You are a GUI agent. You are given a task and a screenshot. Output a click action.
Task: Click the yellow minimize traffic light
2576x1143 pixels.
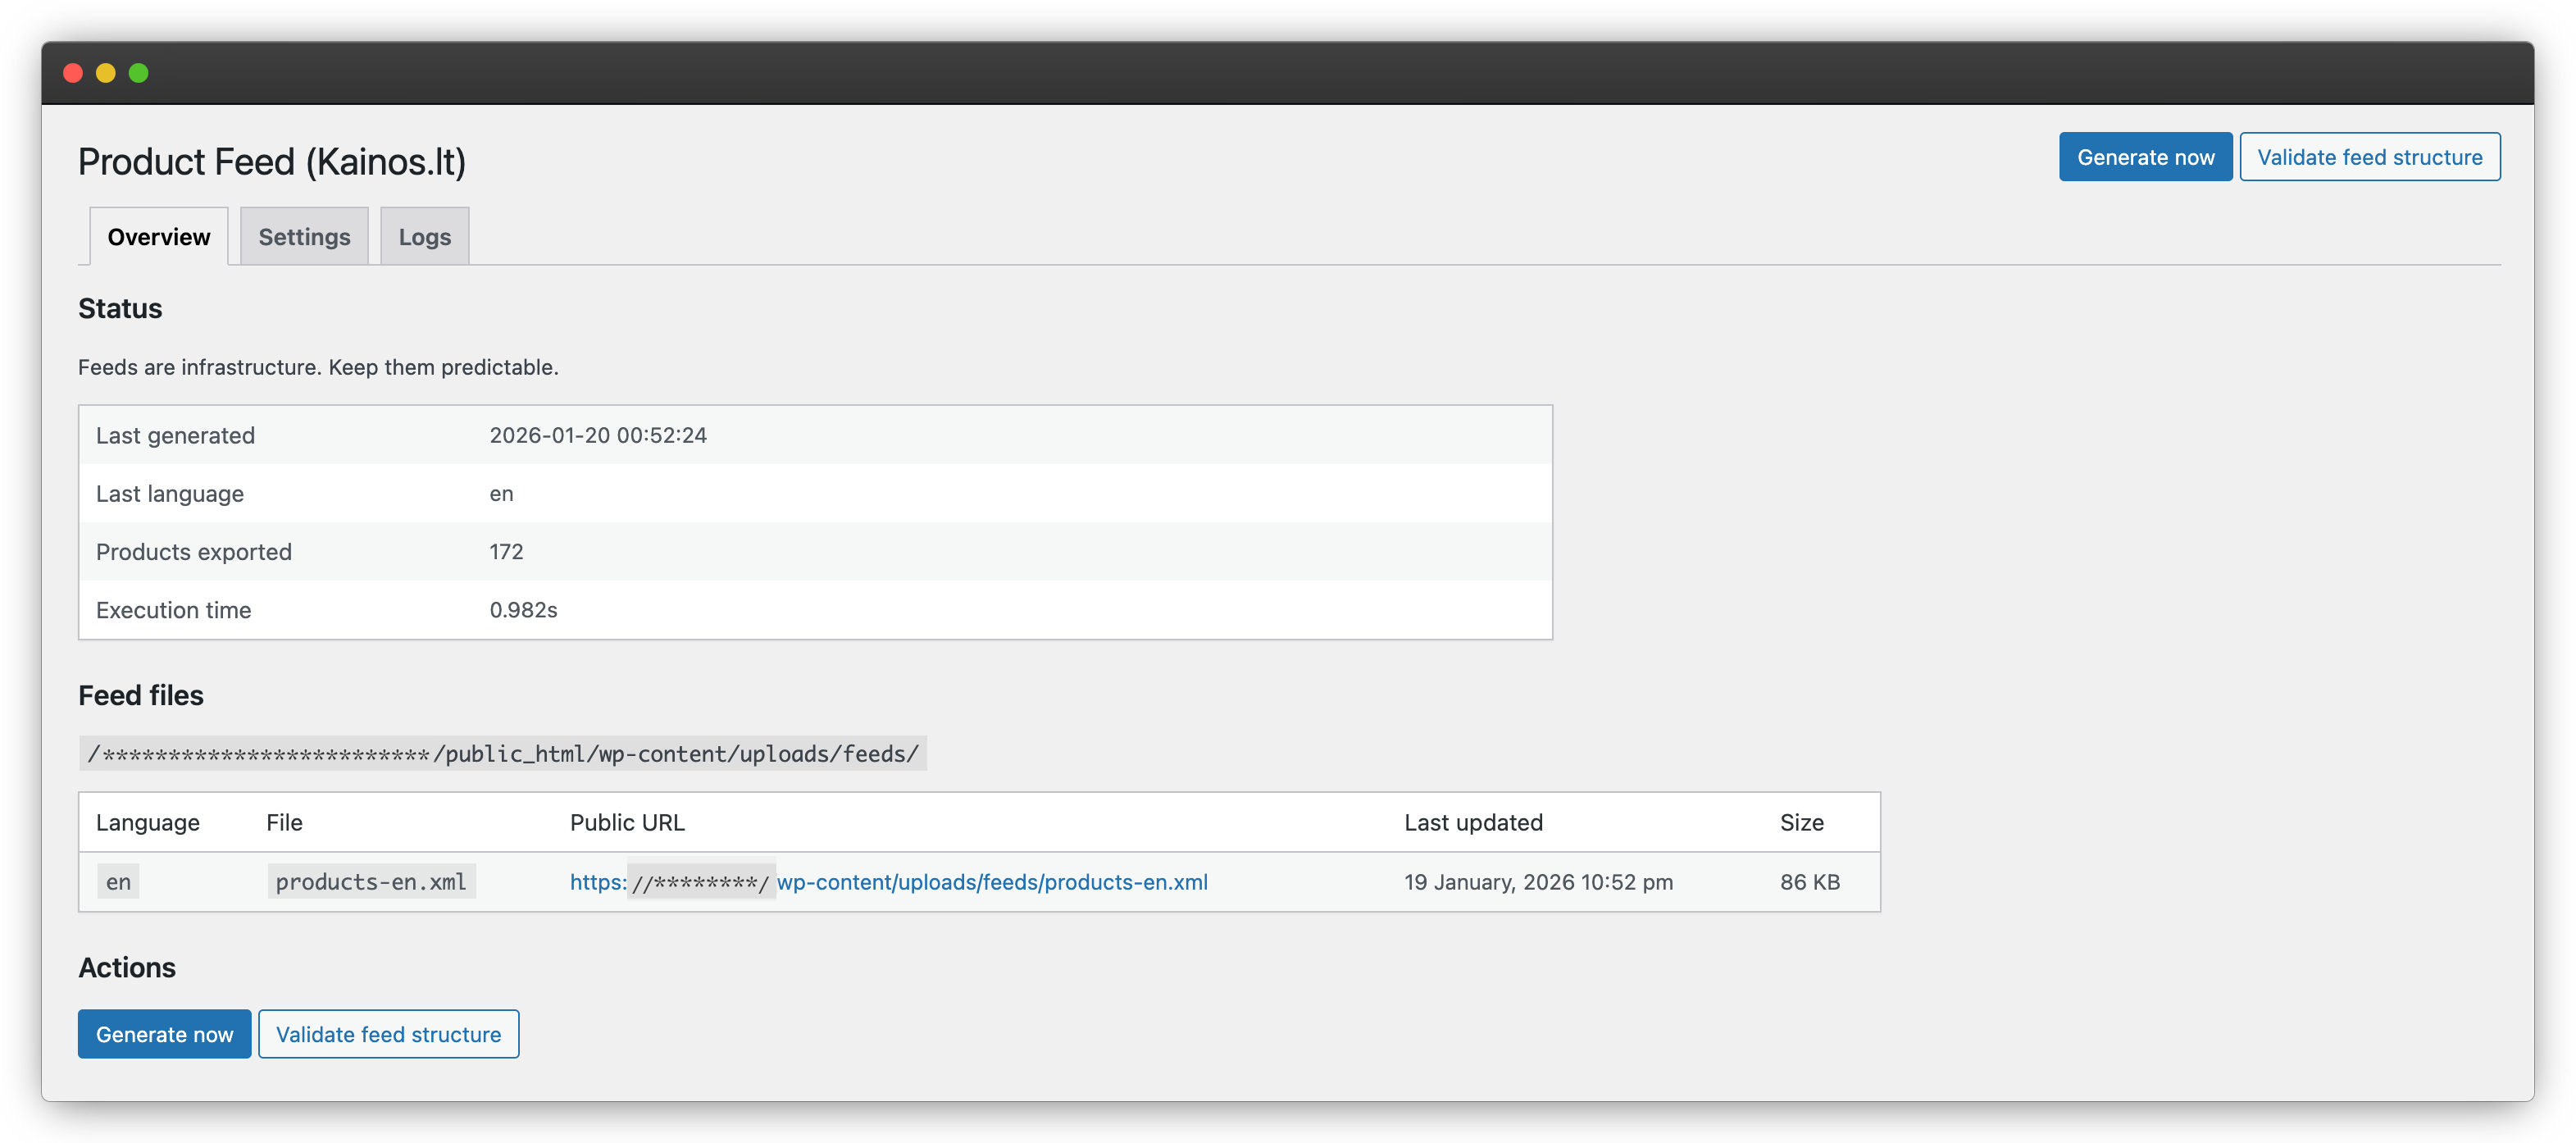pyautogui.click(x=106, y=72)
